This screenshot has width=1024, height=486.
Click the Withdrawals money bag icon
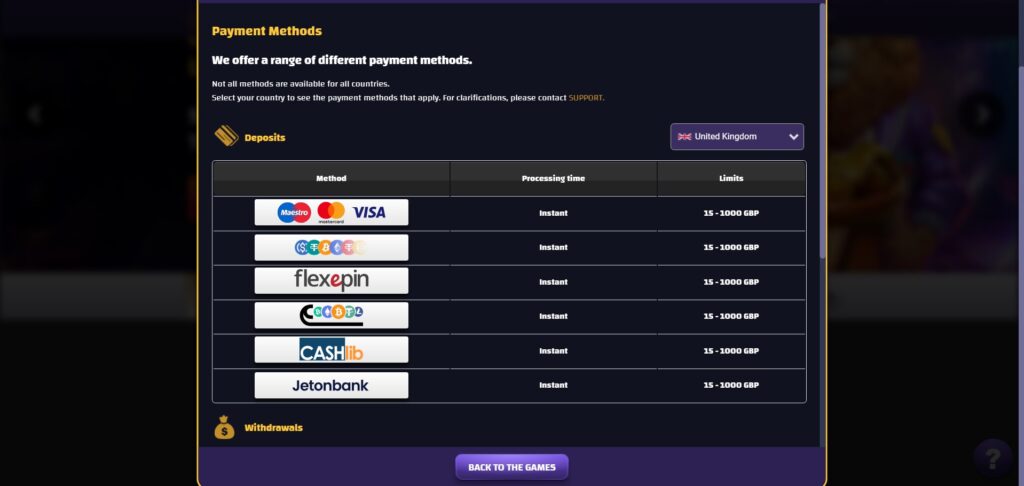click(225, 428)
